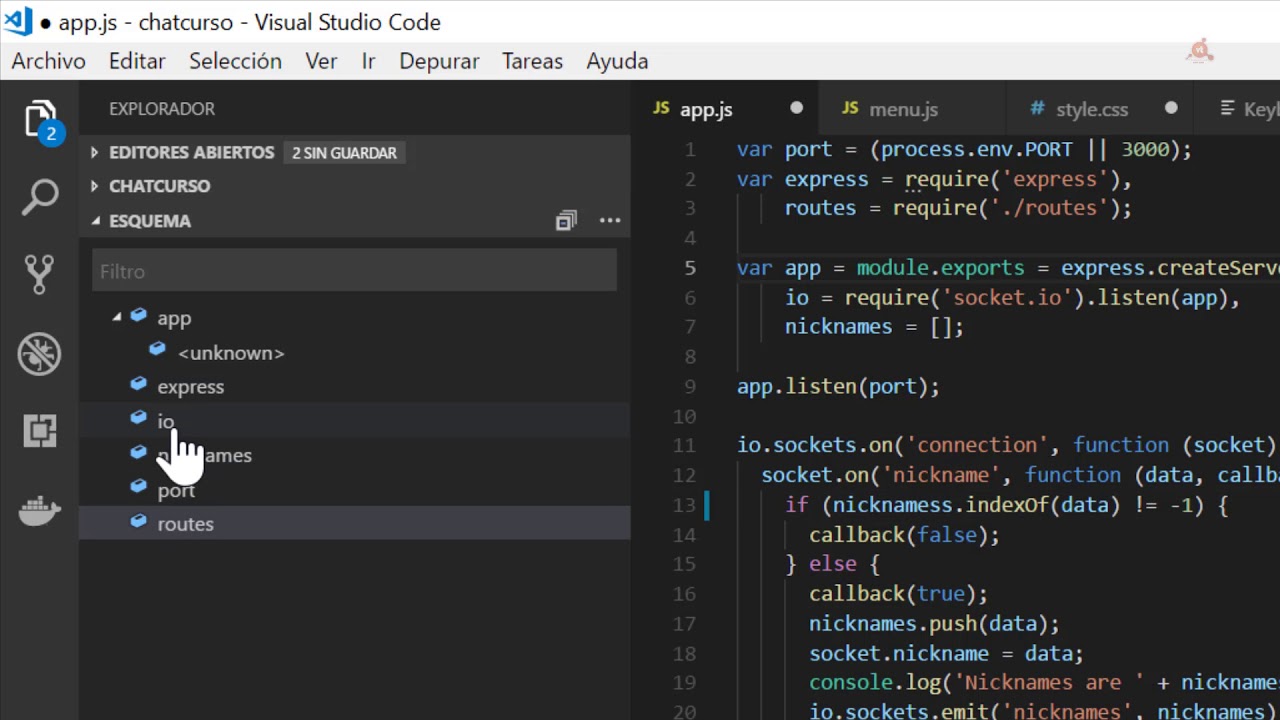Click 'socket.nickname = data;' on line 18
Viewport: 1280px width, 720px height.
(x=946, y=653)
